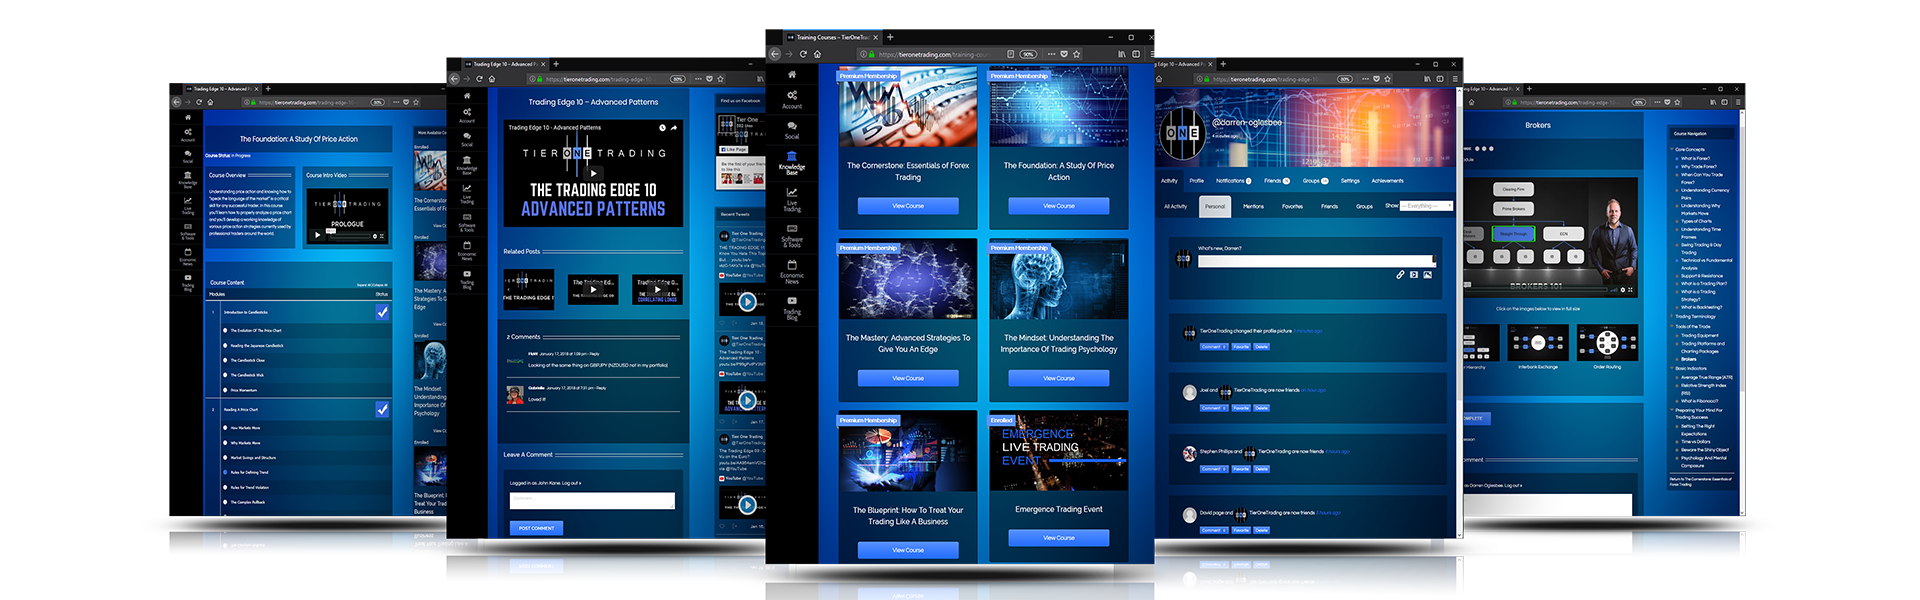Open Software & Tools in center sidebar
This screenshot has width=1920, height=600.
point(791,234)
